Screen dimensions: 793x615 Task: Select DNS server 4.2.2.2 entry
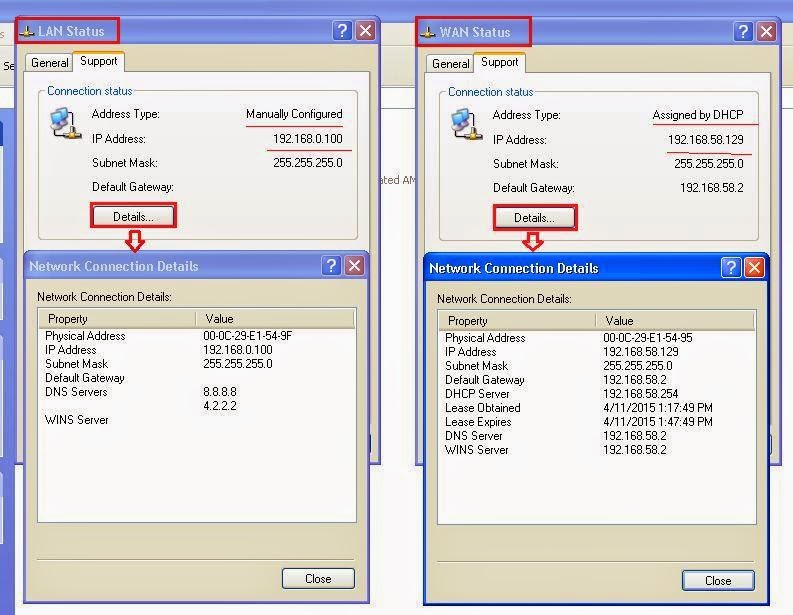click(220, 406)
